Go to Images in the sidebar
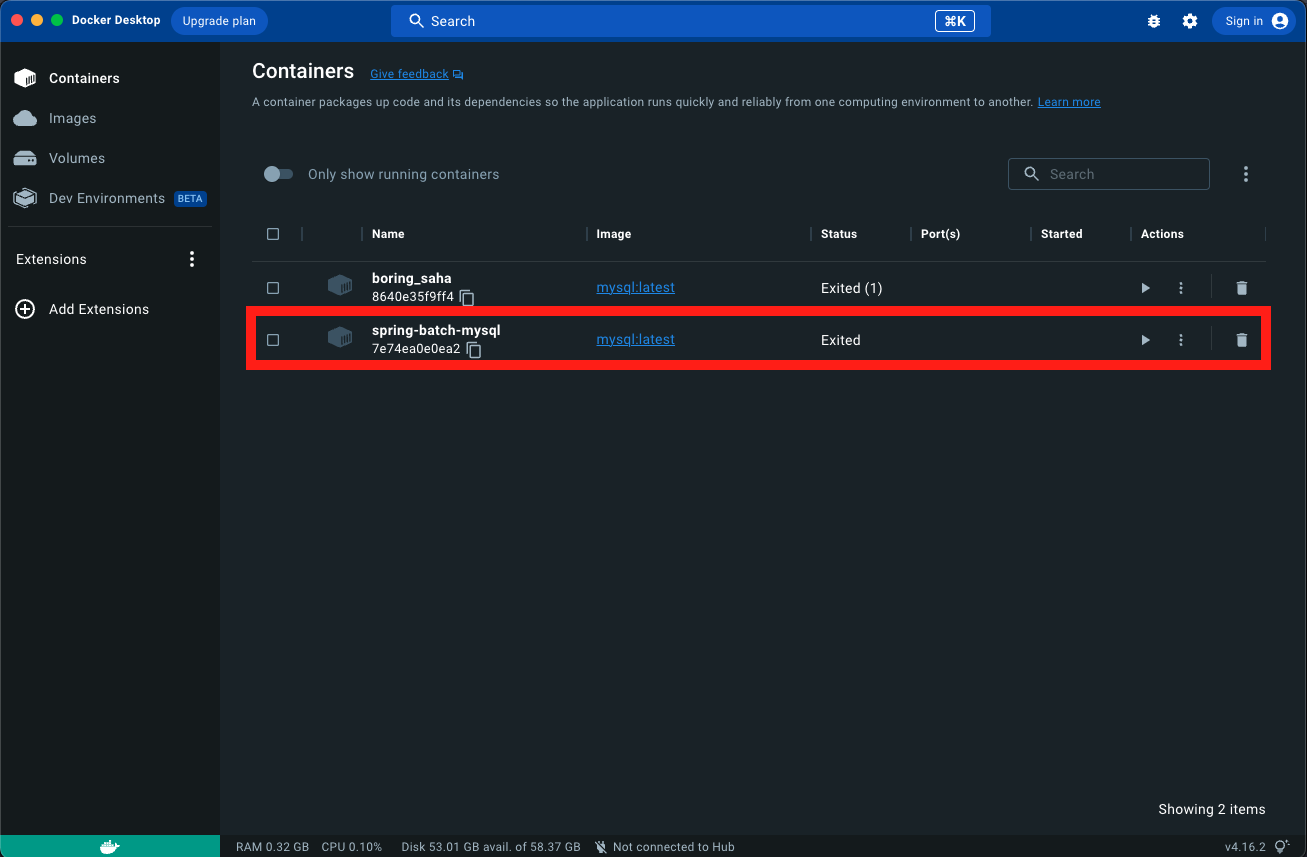The width and height of the screenshot is (1307, 857). point(110,118)
